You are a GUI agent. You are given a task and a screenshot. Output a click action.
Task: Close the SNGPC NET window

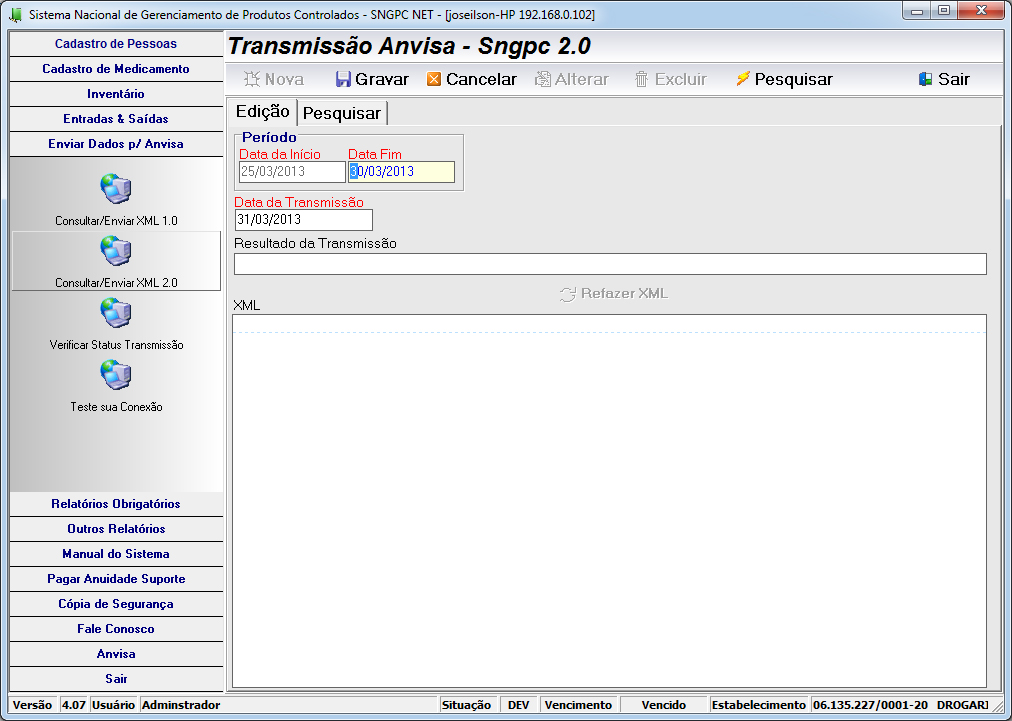[981, 11]
